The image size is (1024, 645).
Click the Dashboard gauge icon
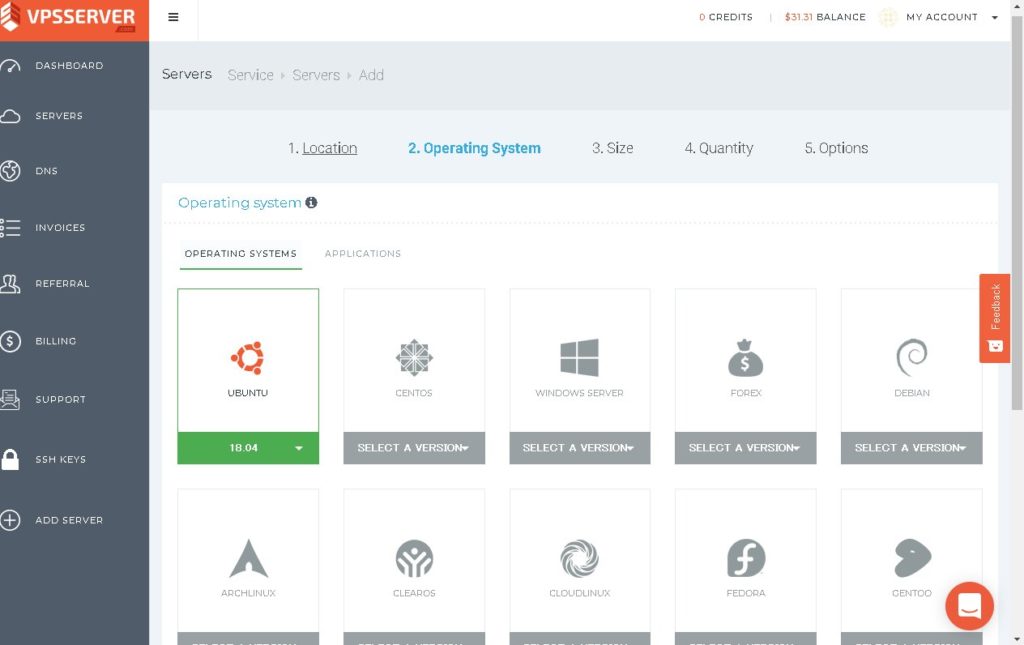click(10, 66)
